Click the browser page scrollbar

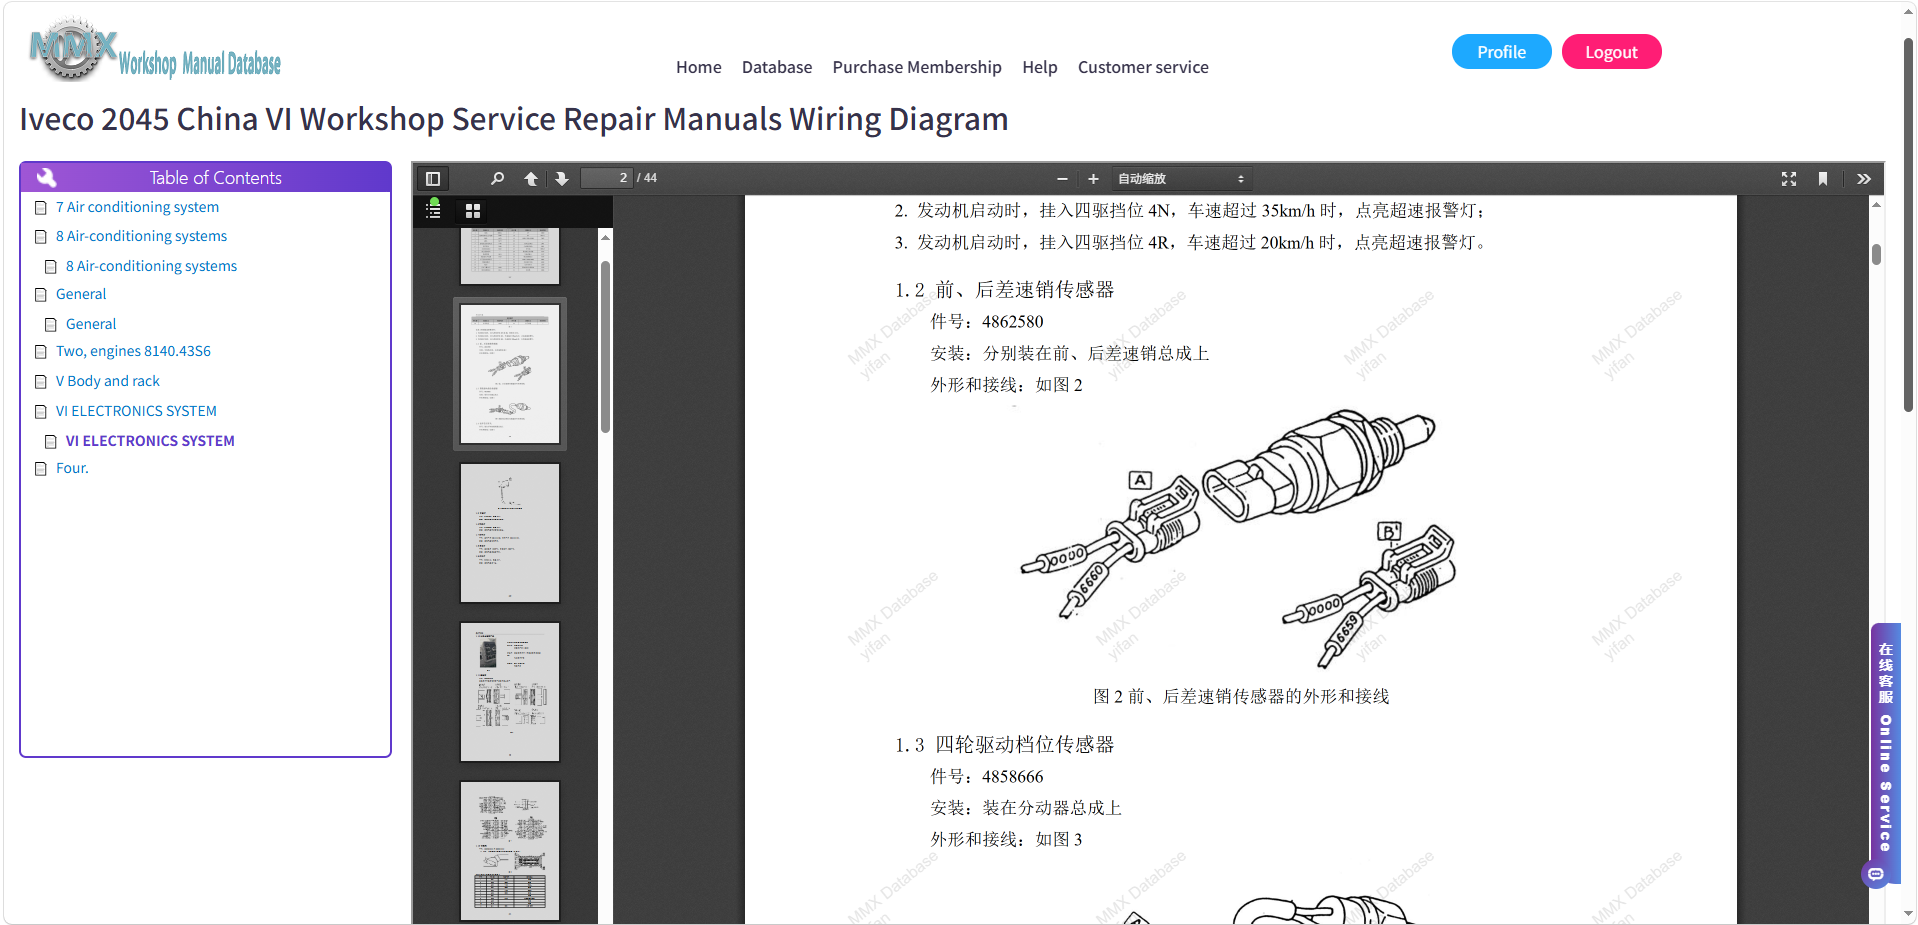tap(1908, 225)
